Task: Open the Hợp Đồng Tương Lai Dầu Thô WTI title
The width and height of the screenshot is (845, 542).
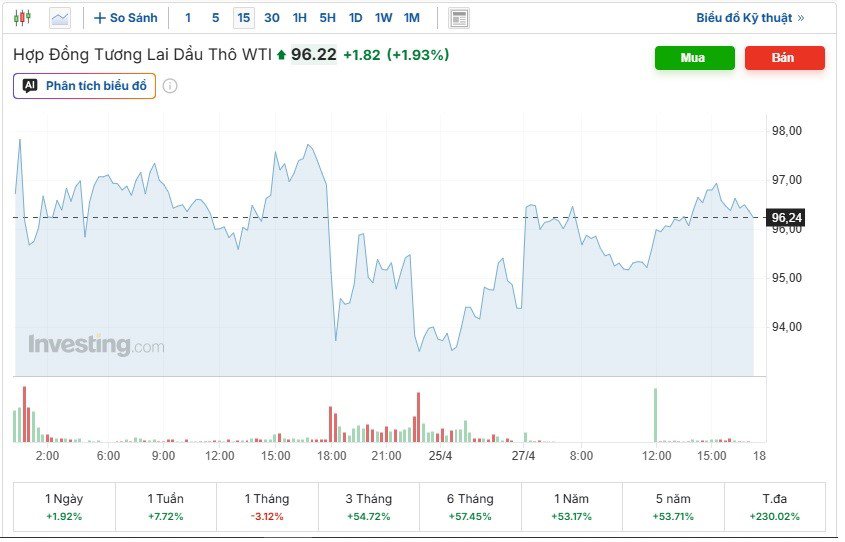Action: (141, 55)
